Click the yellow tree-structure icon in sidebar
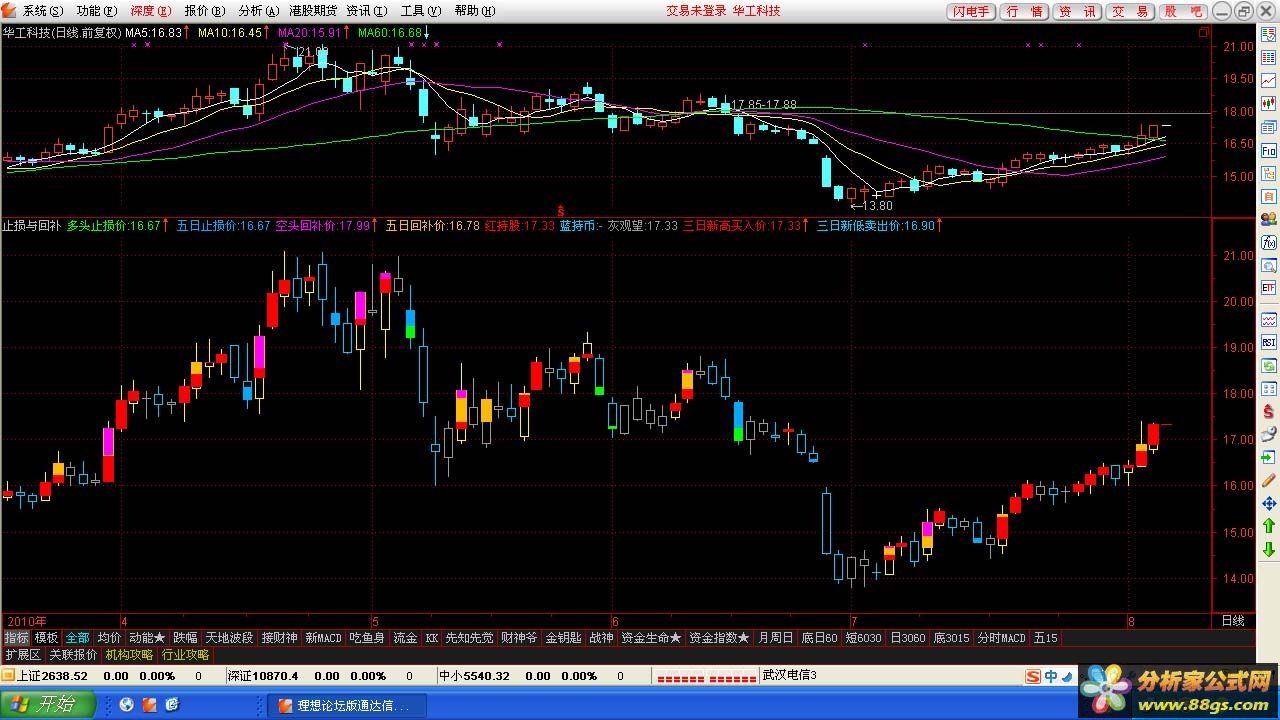Image resolution: width=1280 pixels, height=720 pixels. click(x=1269, y=173)
